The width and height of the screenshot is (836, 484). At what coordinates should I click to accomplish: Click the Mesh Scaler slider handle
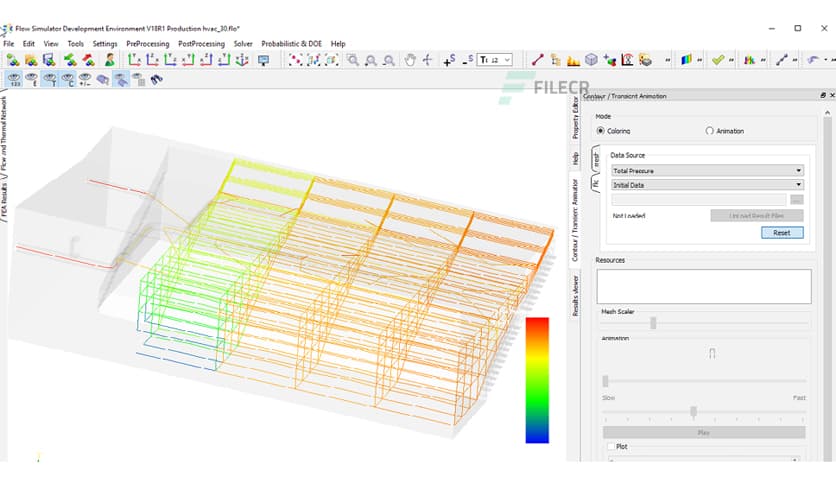653,322
